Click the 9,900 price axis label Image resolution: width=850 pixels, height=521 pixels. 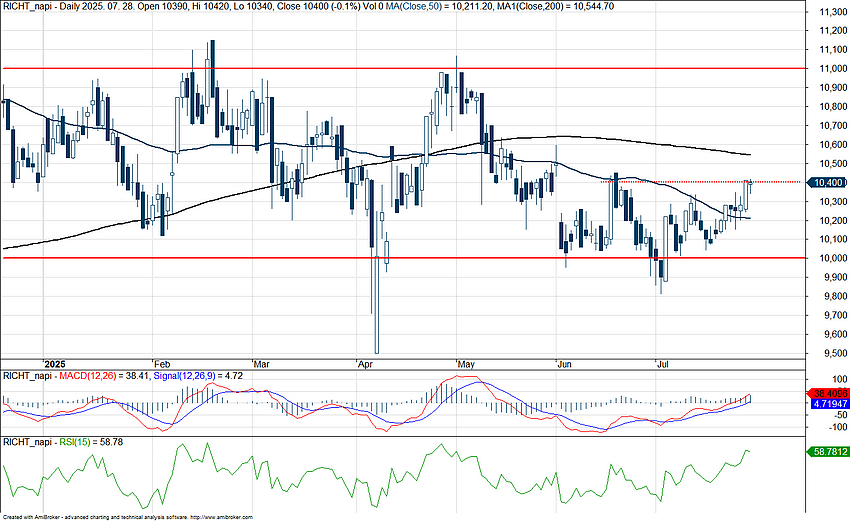point(835,278)
